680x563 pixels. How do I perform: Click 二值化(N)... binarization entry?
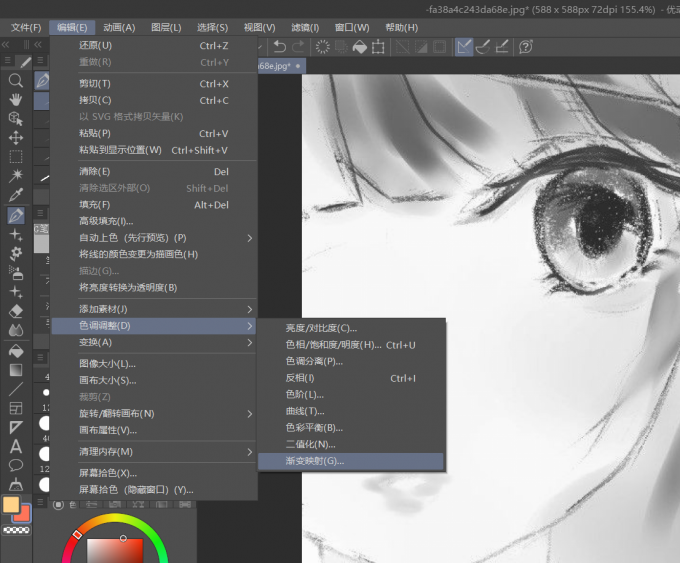pyautogui.click(x=350, y=445)
